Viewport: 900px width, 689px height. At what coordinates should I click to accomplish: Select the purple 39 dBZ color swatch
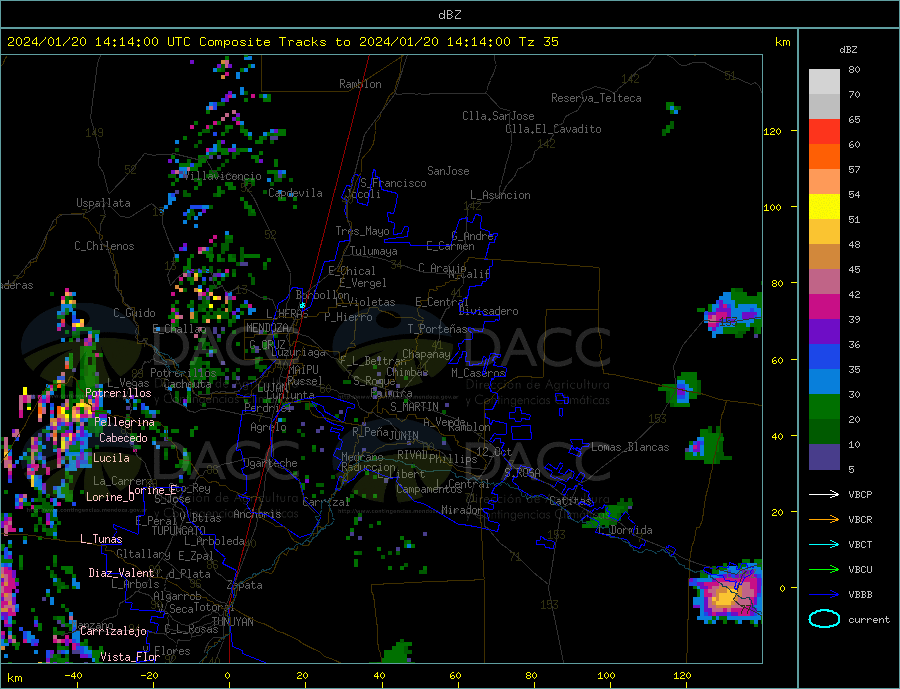824,332
